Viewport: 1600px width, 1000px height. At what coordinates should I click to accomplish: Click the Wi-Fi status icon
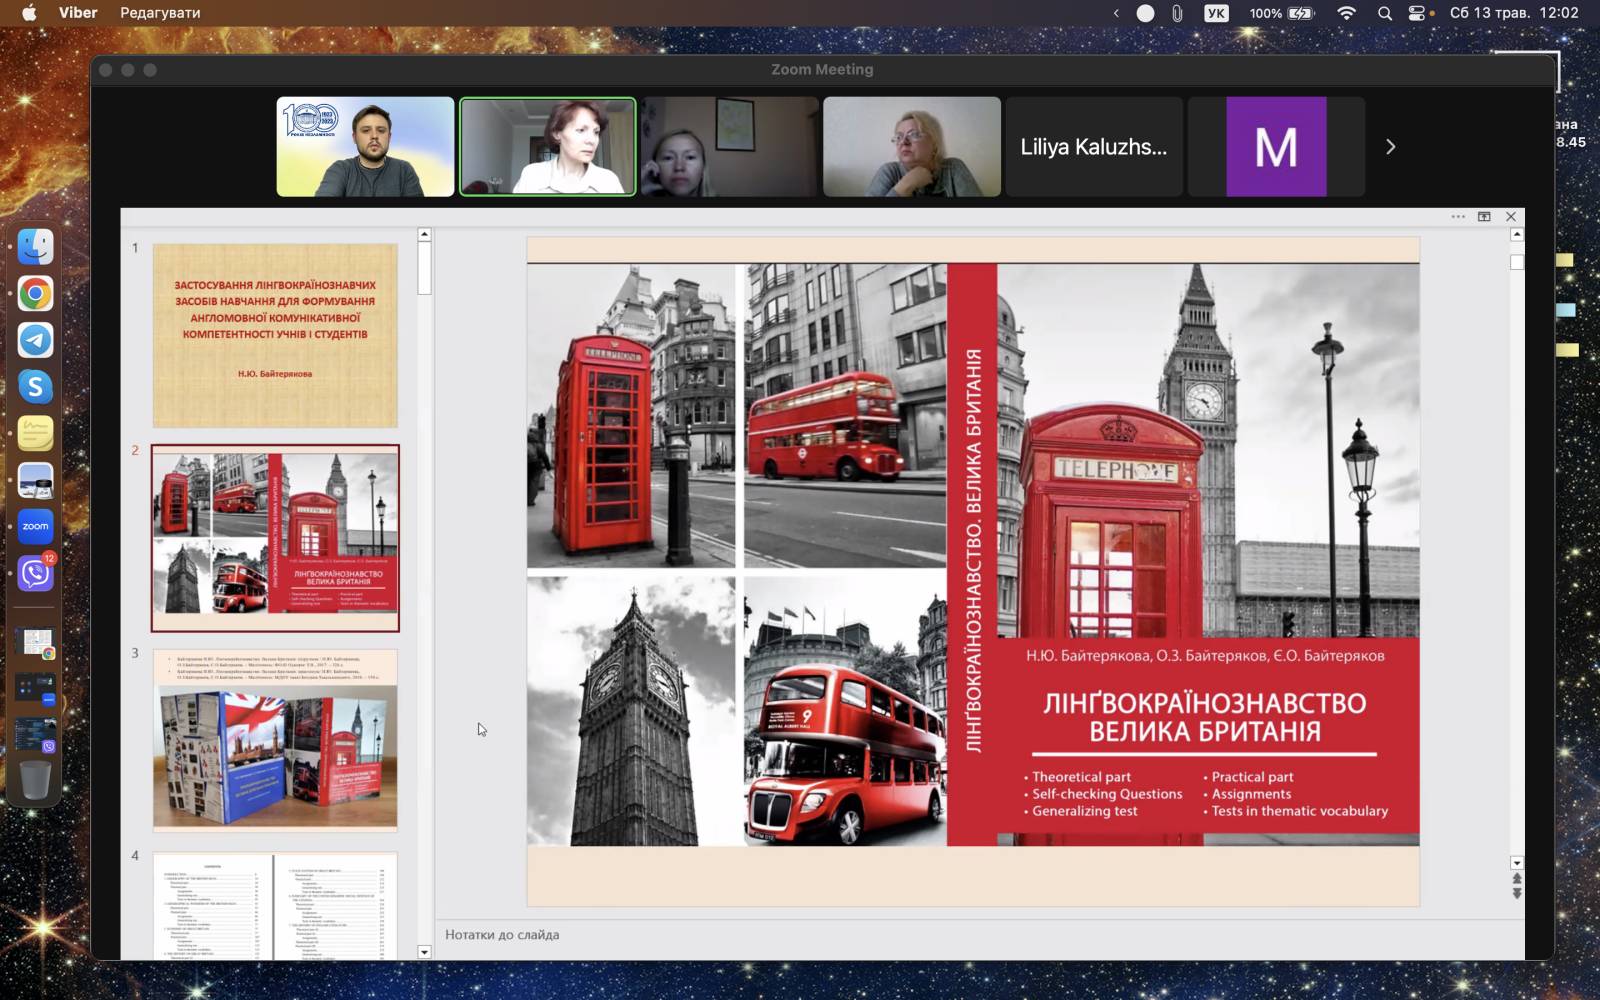point(1346,13)
